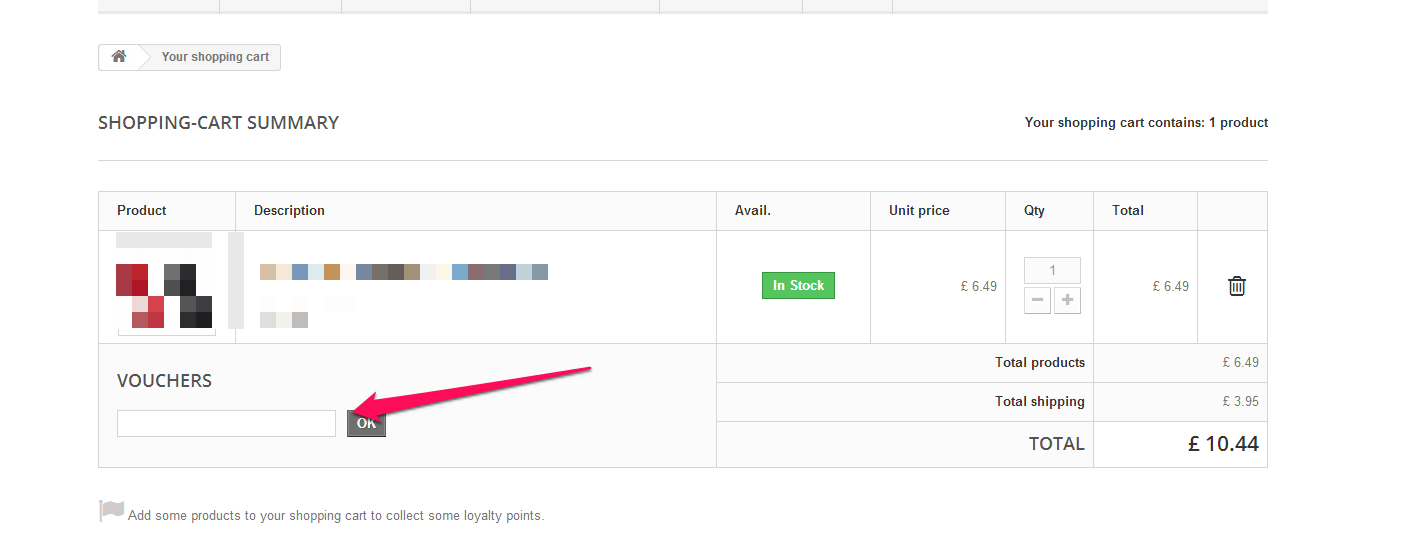Select the "Your shopping cart" breadcrumb

pyautogui.click(x=215, y=57)
